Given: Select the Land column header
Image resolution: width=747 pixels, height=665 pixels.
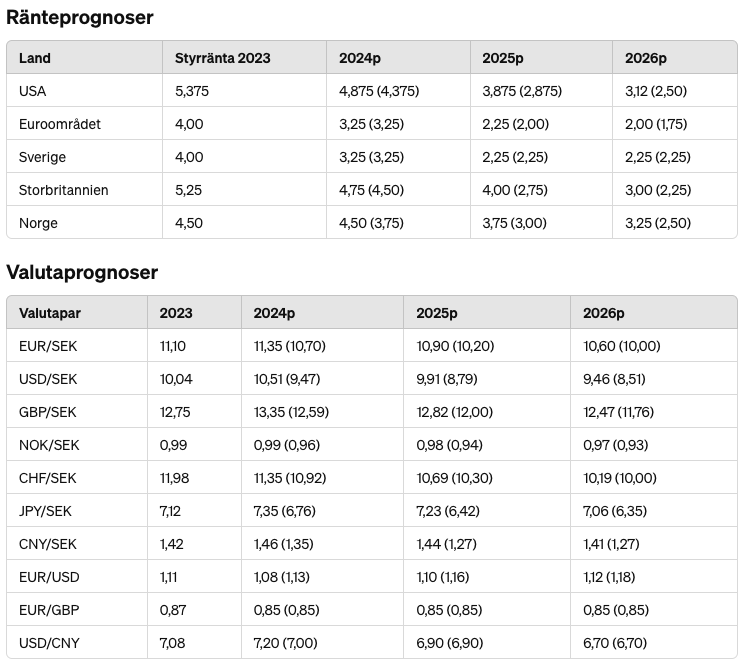Looking at the screenshot, I should pos(35,58).
